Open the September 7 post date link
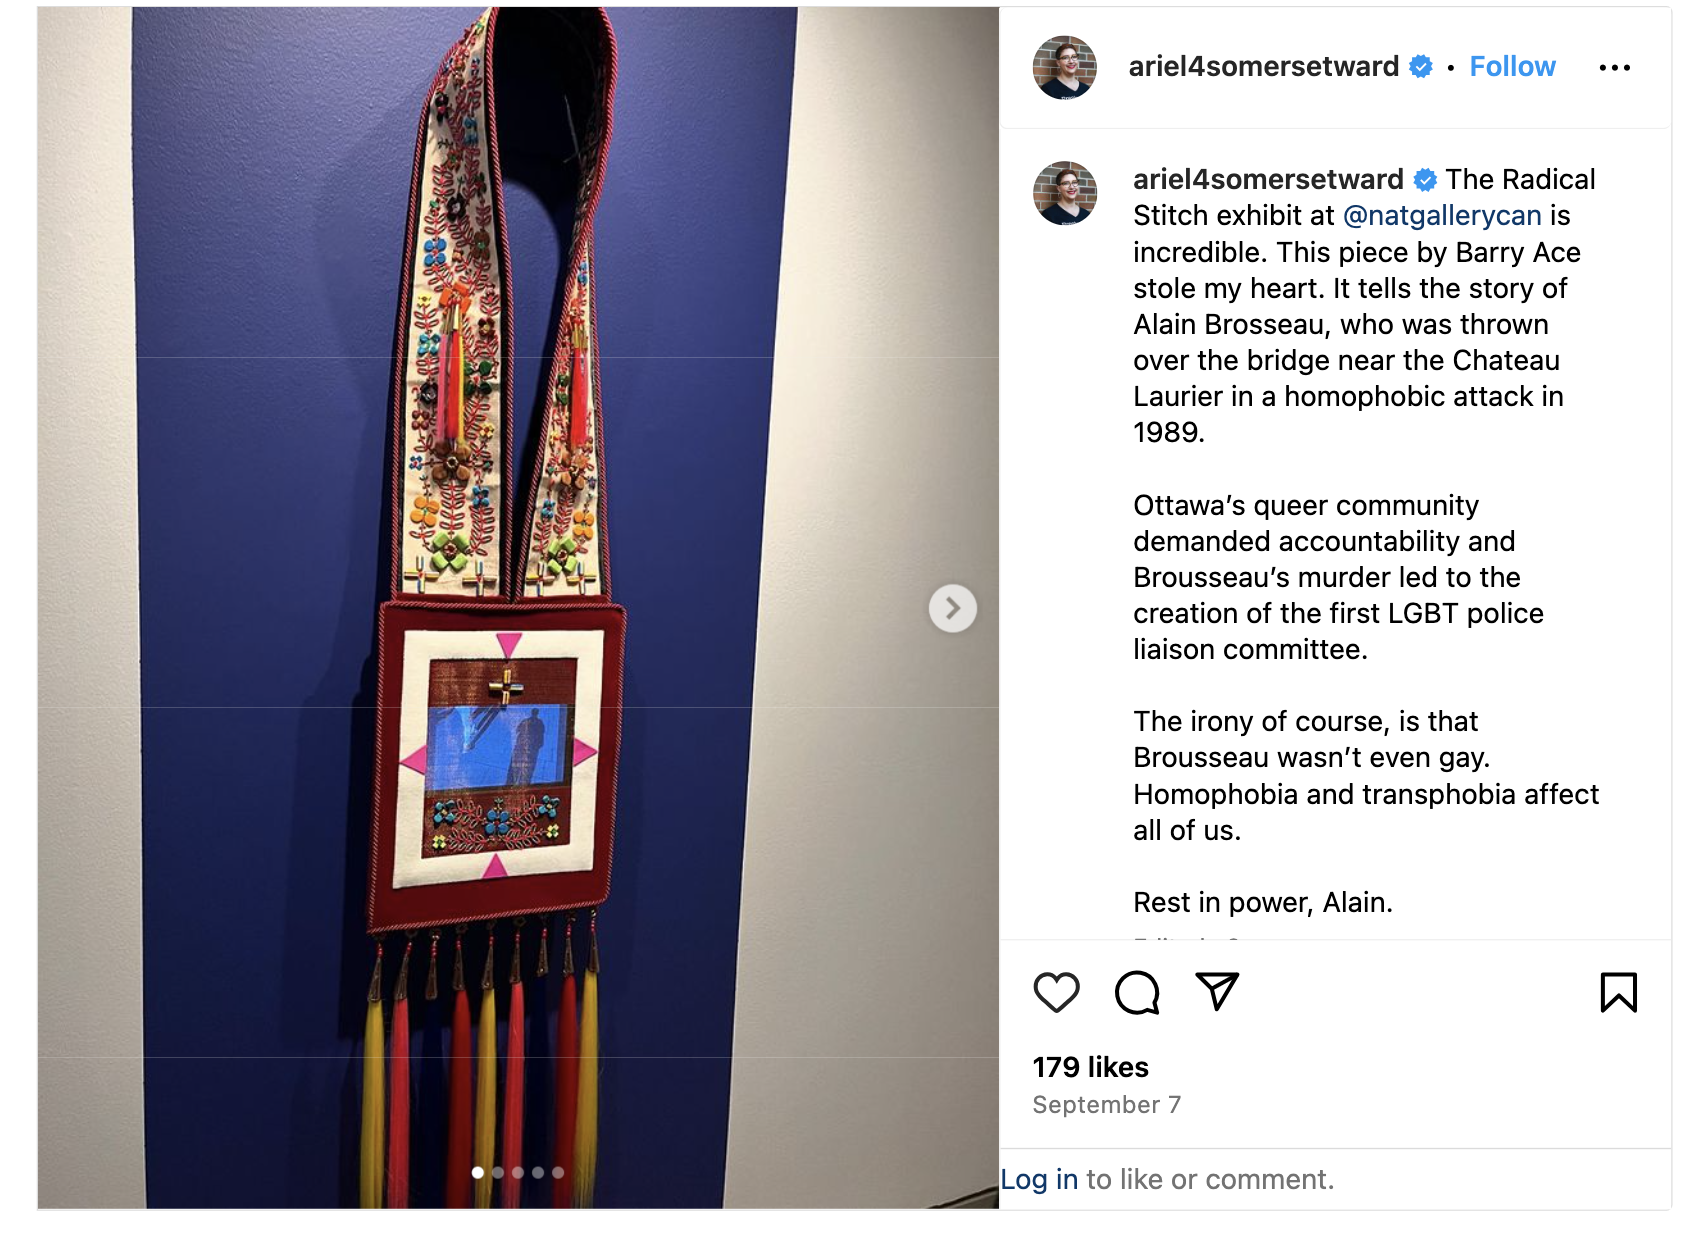This screenshot has width=1688, height=1244. click(x=1106, y=1105)
